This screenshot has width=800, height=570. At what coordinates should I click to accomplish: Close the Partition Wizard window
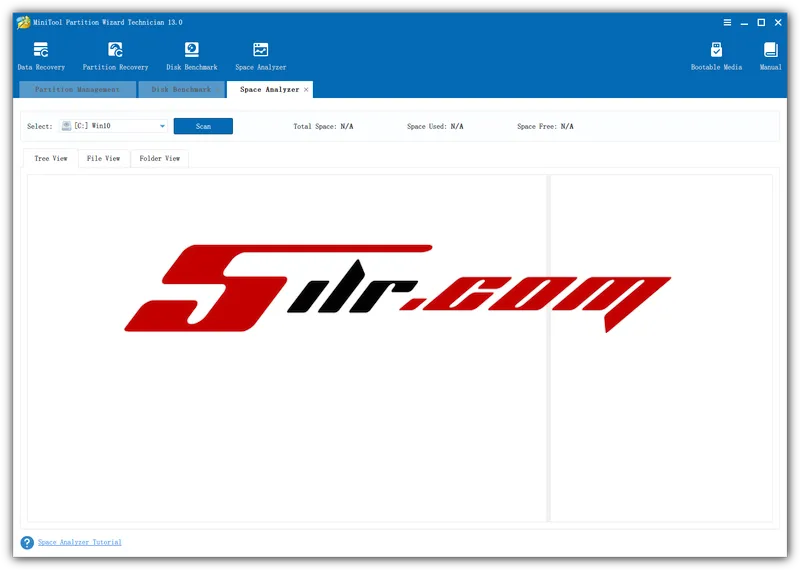point(778,22)
